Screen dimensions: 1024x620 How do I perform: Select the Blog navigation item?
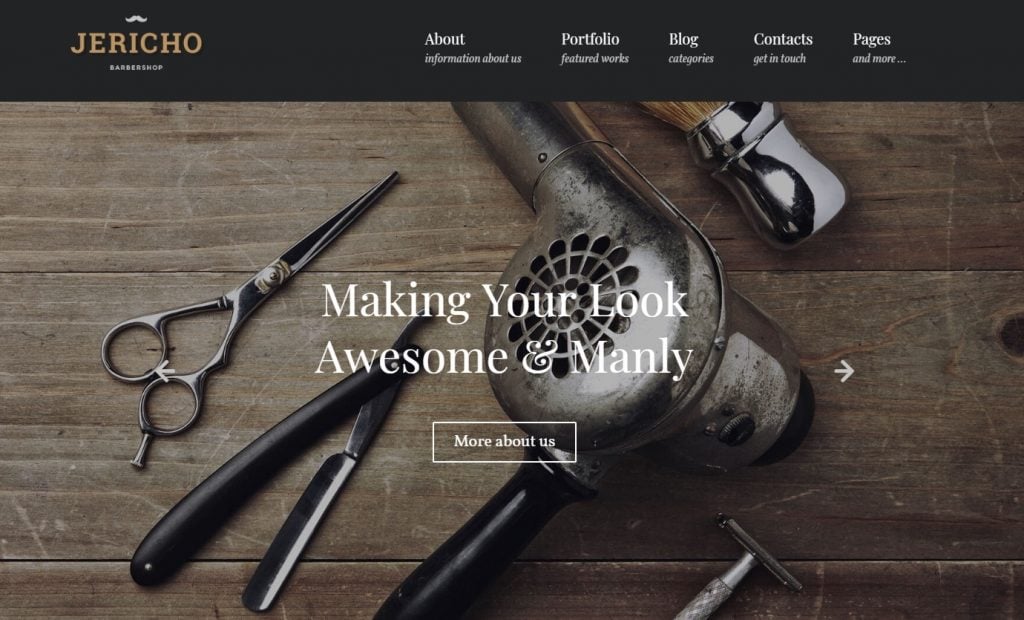pos(683,39)
